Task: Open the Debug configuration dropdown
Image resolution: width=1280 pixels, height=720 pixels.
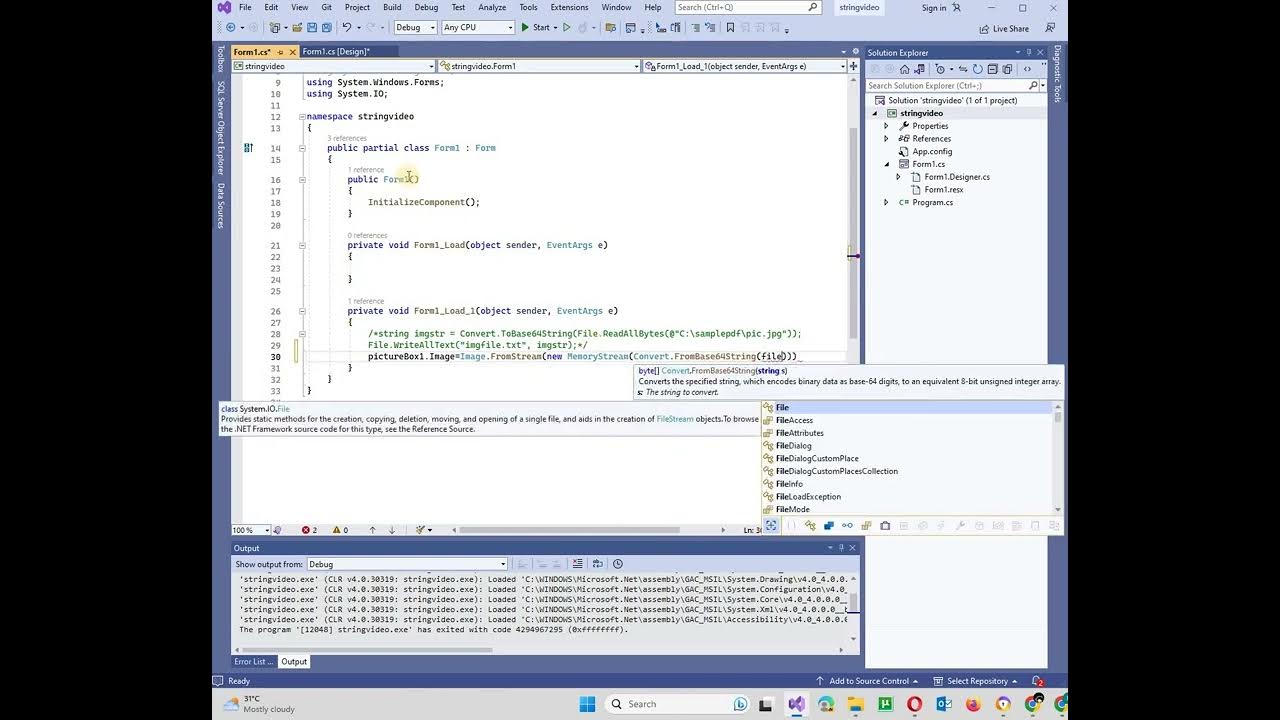Action: (415, 28)
